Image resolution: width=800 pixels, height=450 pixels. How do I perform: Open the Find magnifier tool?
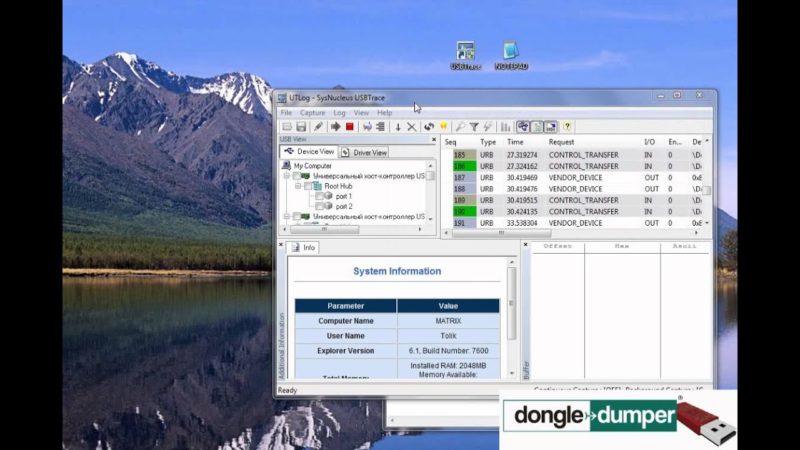(460, 127)
